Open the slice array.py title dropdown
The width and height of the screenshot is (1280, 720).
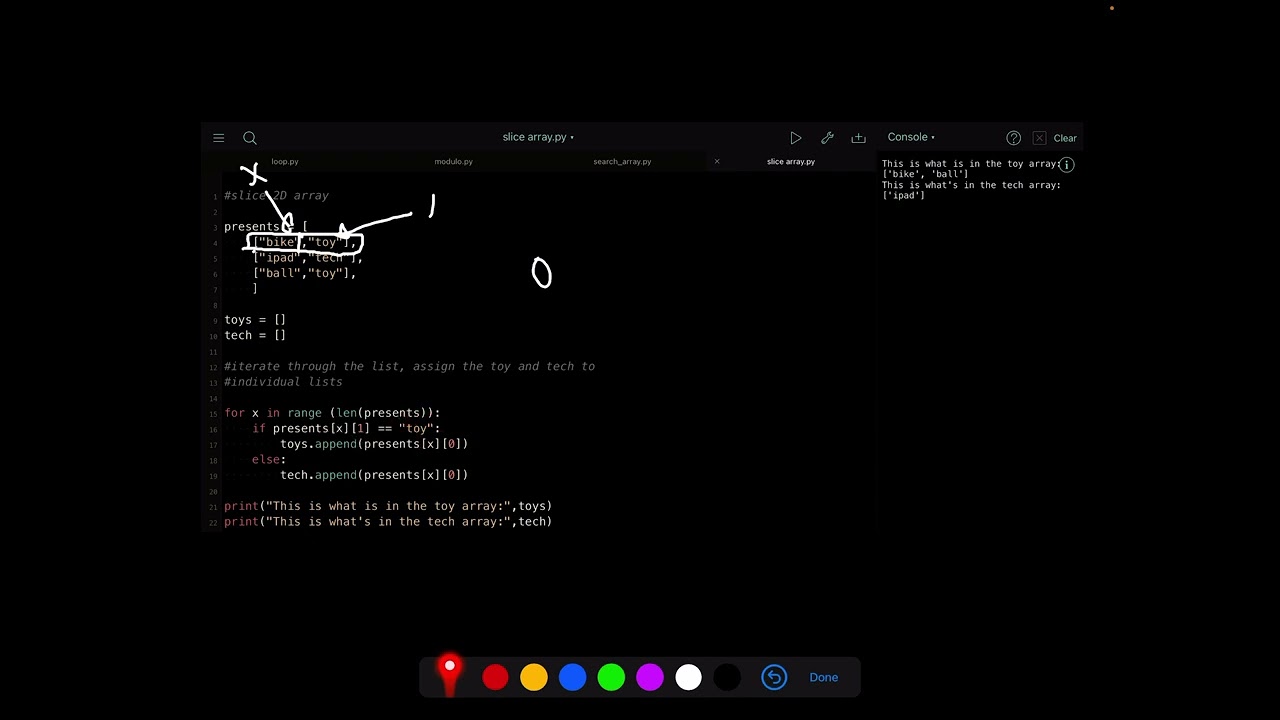click(x=538, y=137)
